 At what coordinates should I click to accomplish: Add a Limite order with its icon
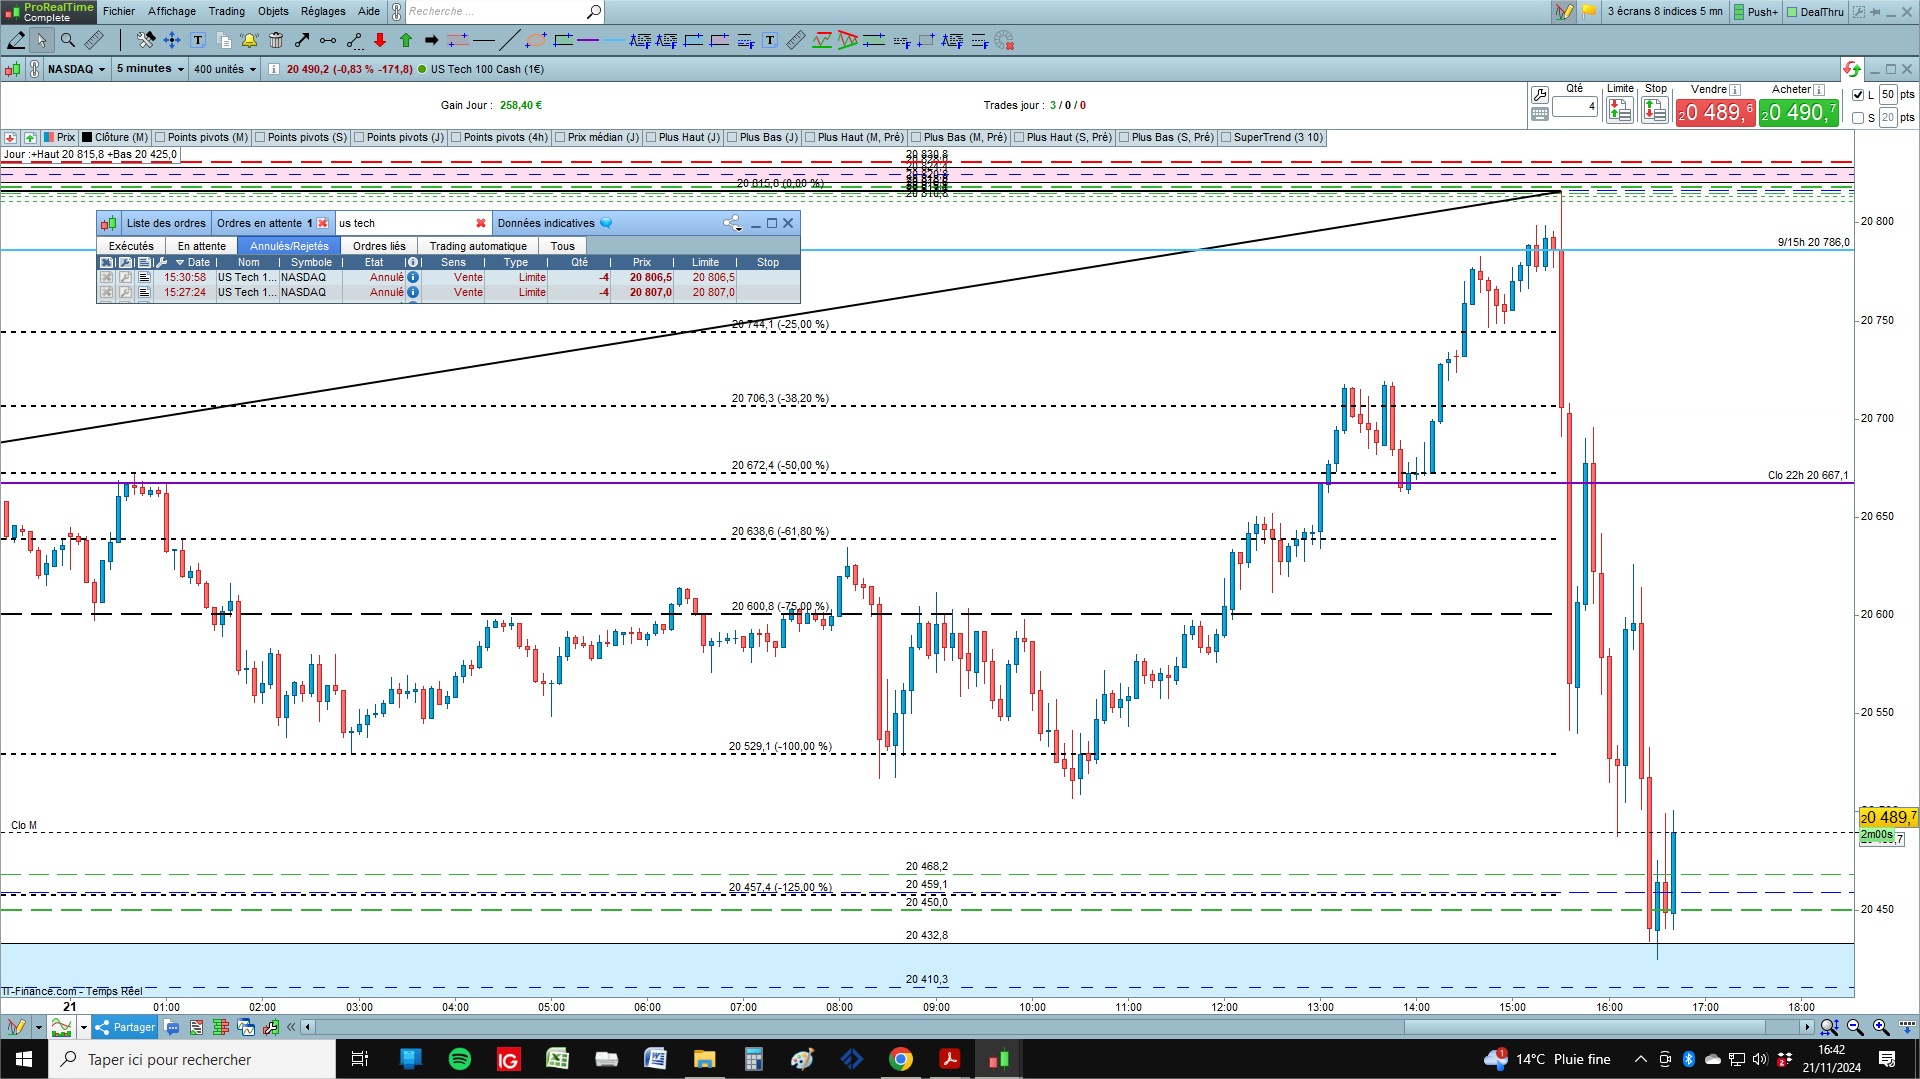(1620, 110)
